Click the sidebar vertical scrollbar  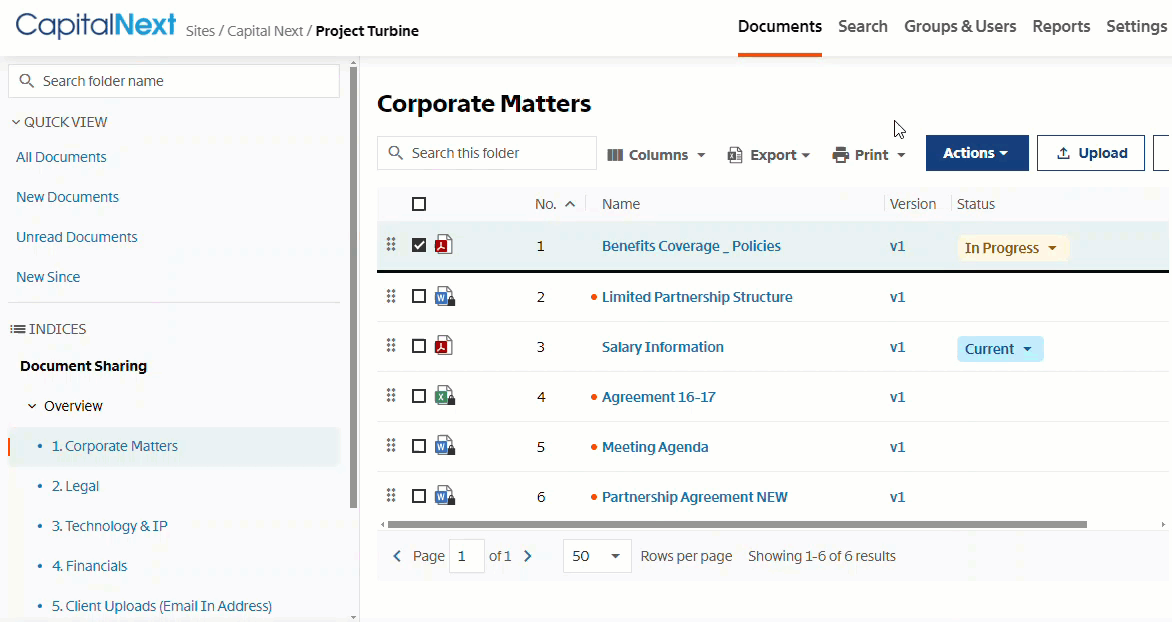[354, 288]
